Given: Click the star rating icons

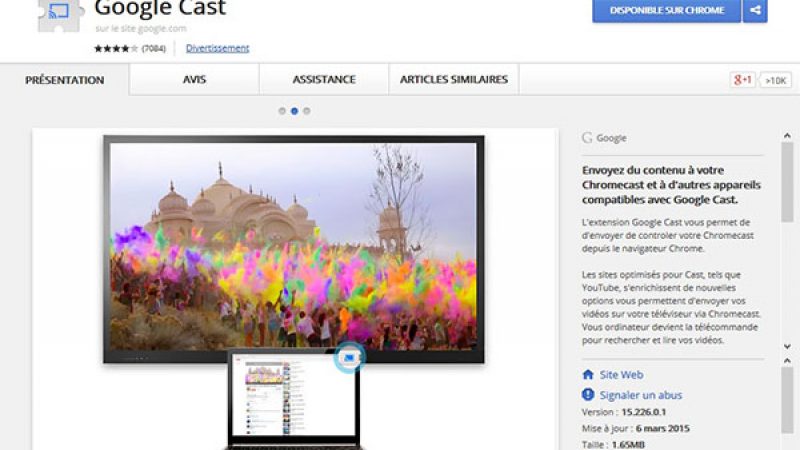Looking at the screenshot, I should [116, 48].
